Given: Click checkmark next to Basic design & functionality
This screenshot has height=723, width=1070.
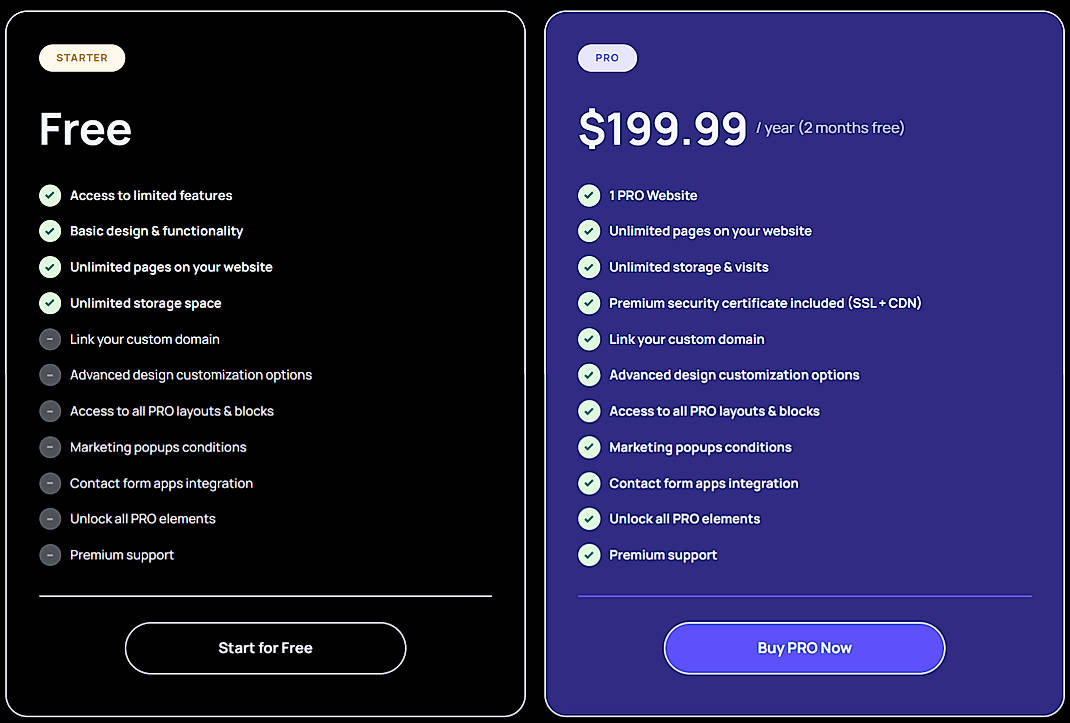Looking at the screenshot, I should pyautogui.click(x=50, y=231).
